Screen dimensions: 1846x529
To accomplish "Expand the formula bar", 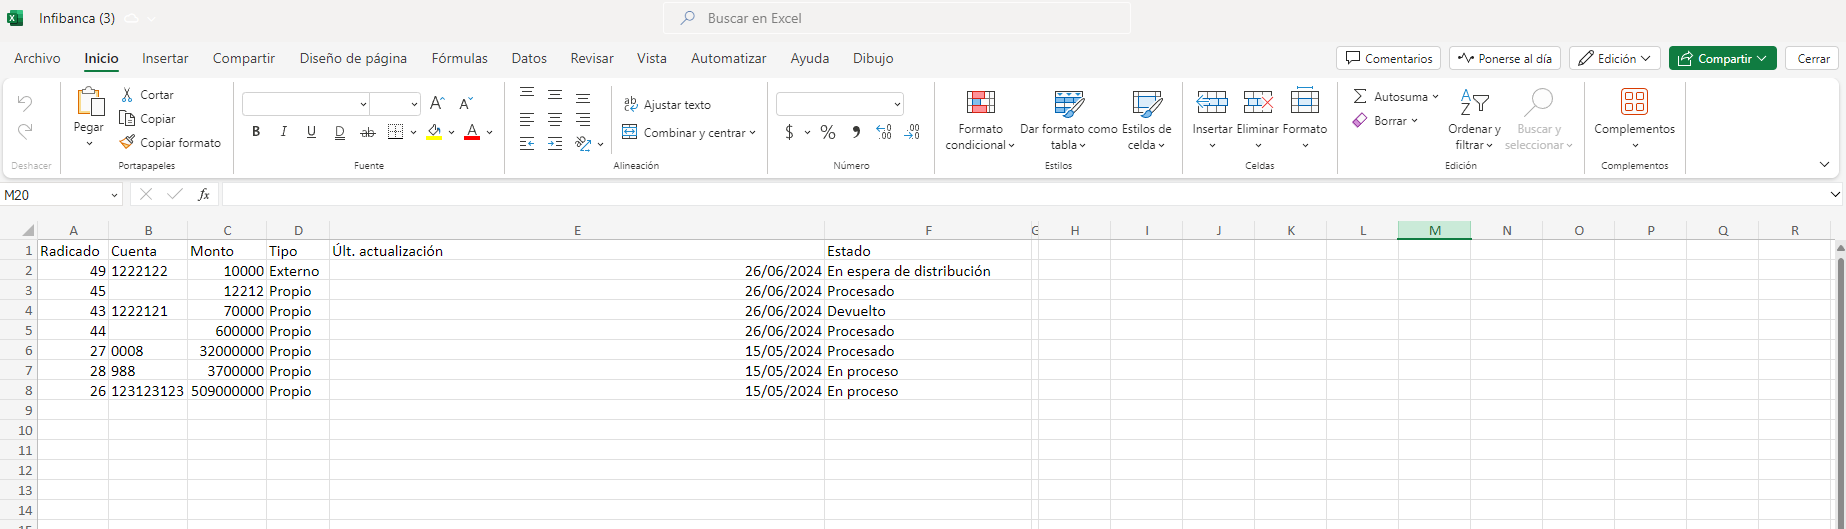I will coord(1835,194).
